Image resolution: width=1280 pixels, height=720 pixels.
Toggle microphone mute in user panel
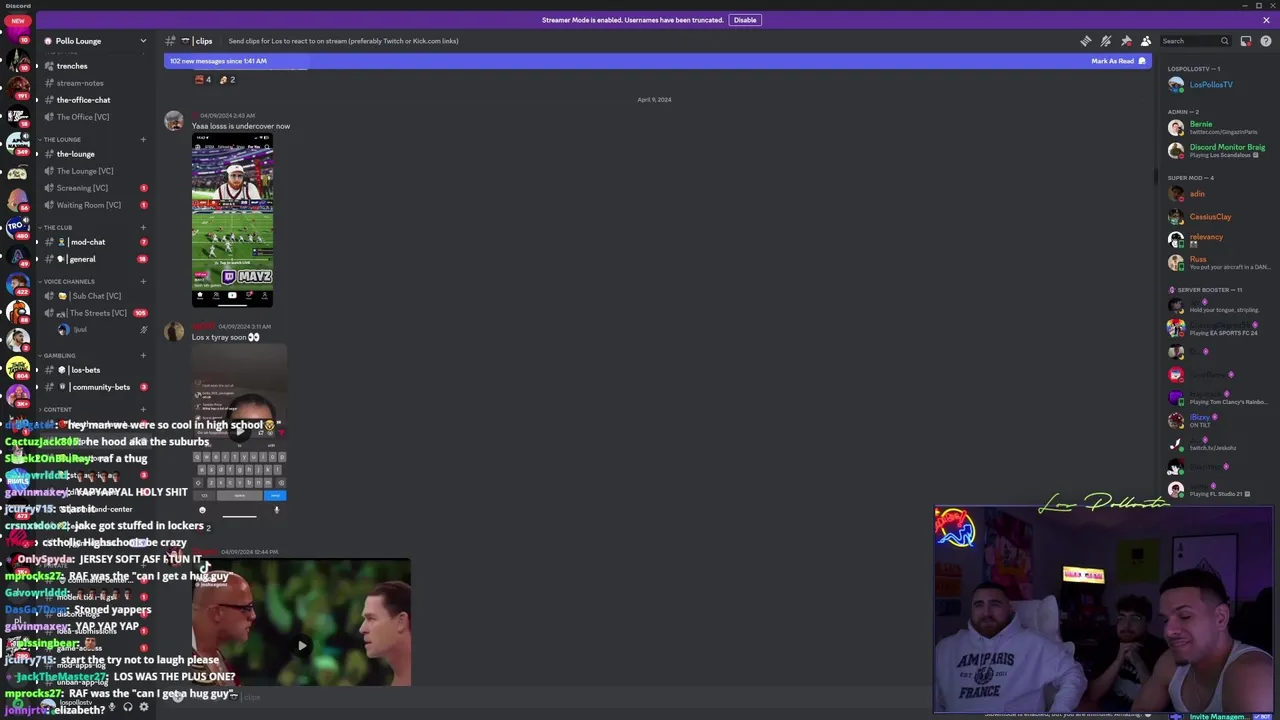click(x=112, y=707)
